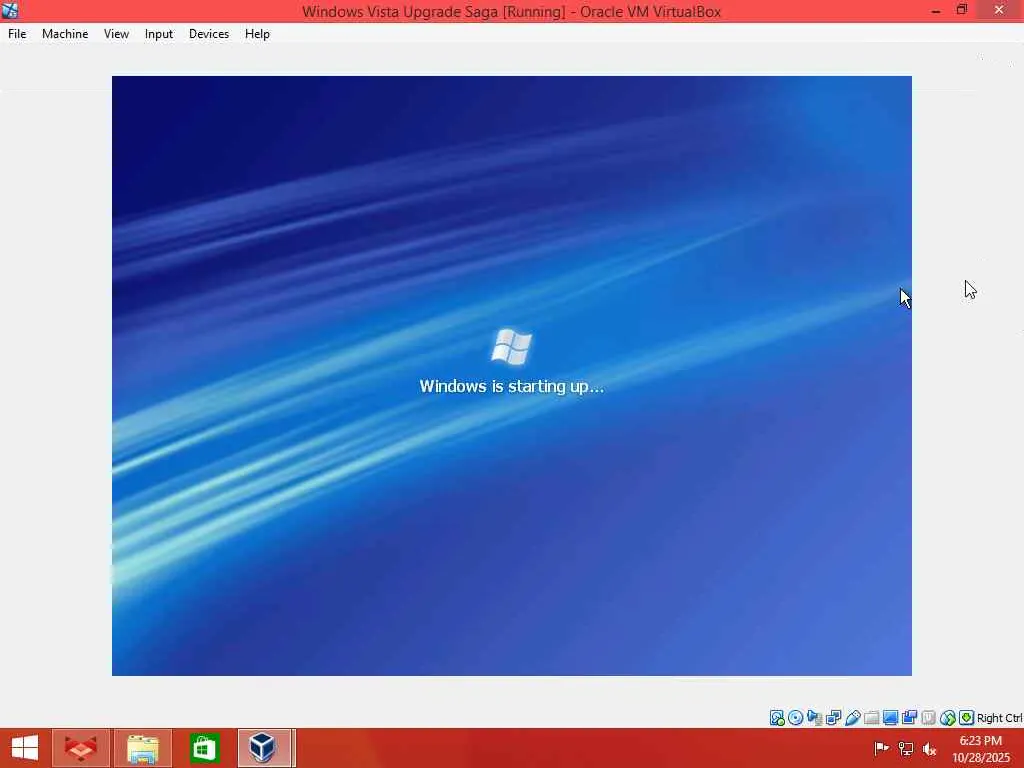
Task: Click the hard disk activity indicator icon
Action: (776, 718)
